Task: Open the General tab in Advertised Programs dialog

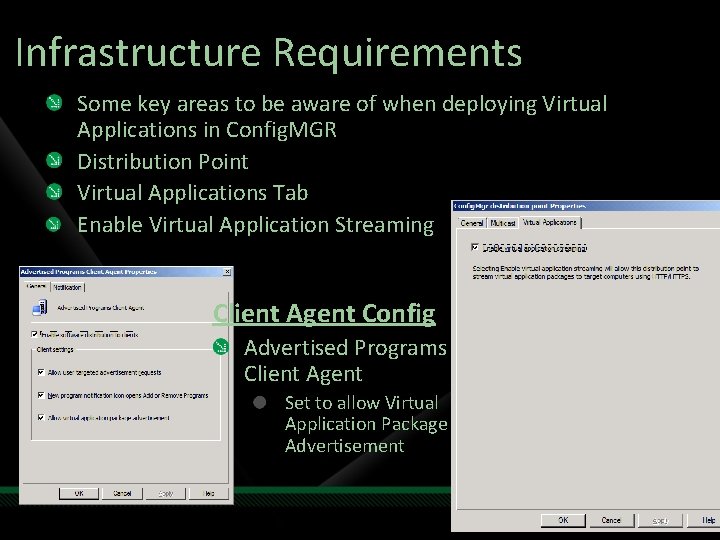Action: click(36, 287)
